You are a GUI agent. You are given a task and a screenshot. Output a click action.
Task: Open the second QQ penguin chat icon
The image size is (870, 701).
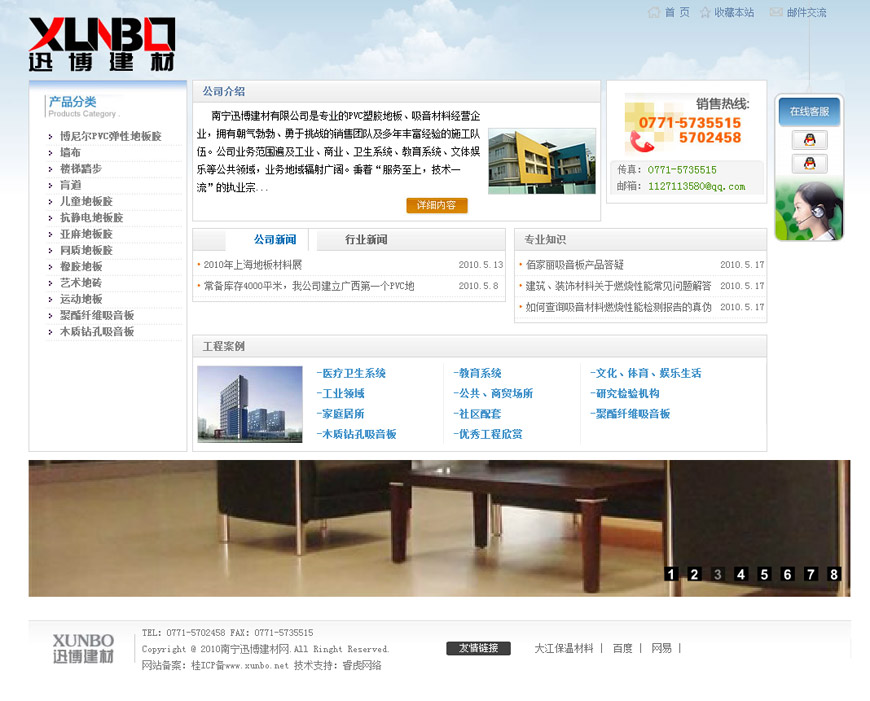(809, 164)
